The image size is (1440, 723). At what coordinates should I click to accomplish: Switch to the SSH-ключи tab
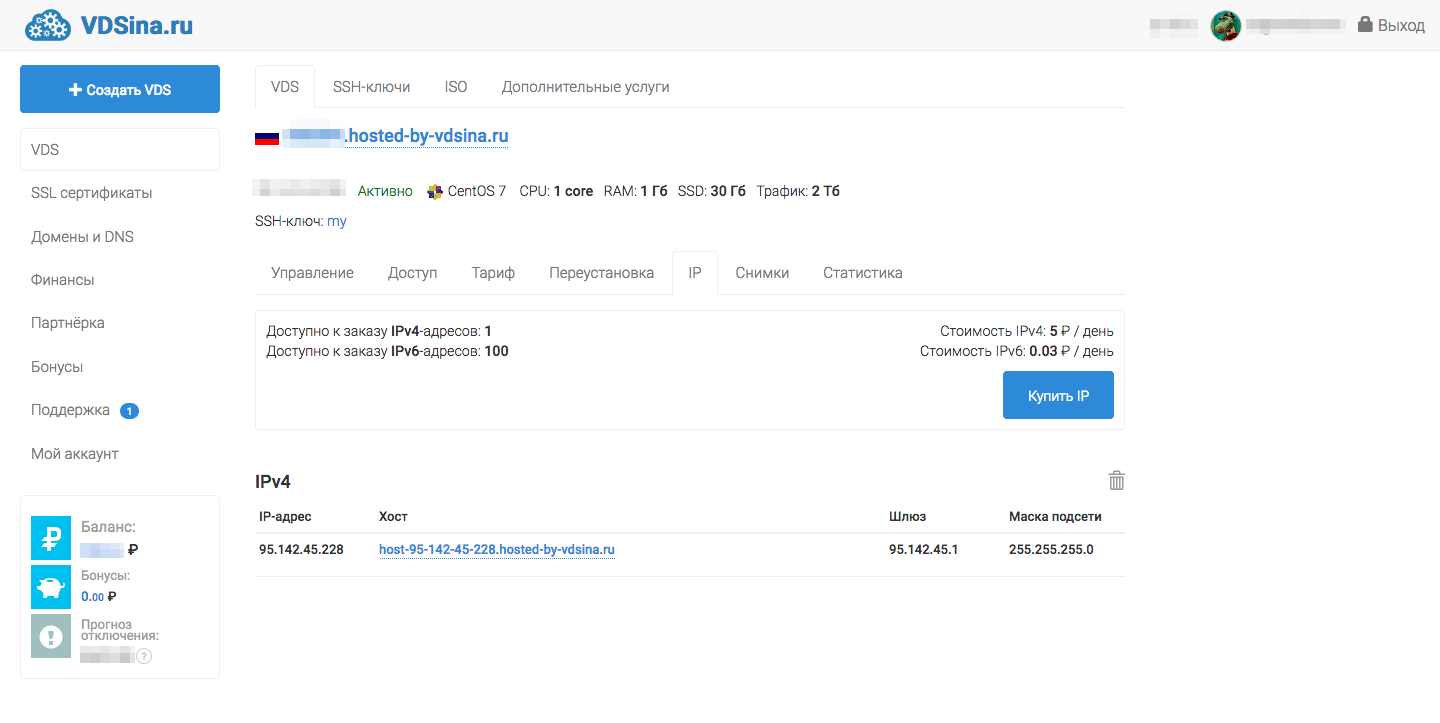pyautogui.click(x=372, y=87)
